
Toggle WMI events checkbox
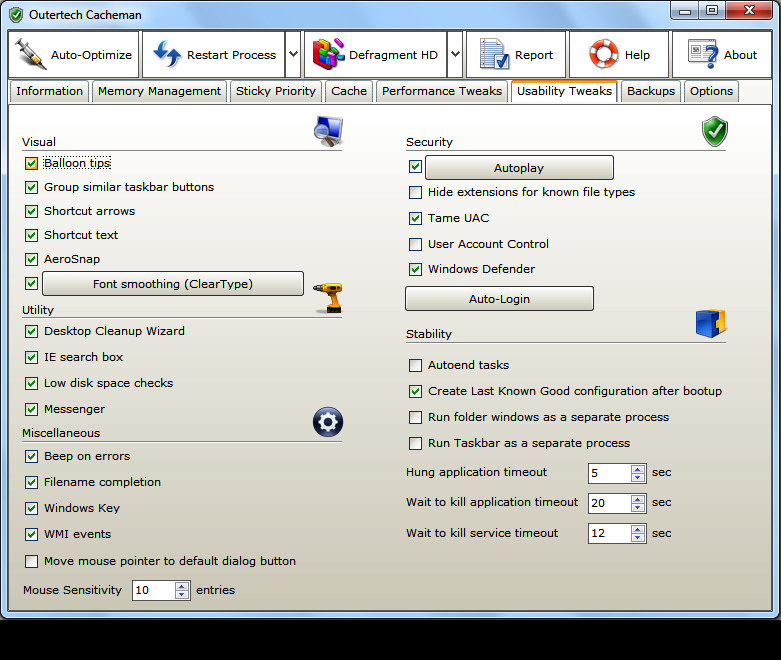tap(31, 534)
